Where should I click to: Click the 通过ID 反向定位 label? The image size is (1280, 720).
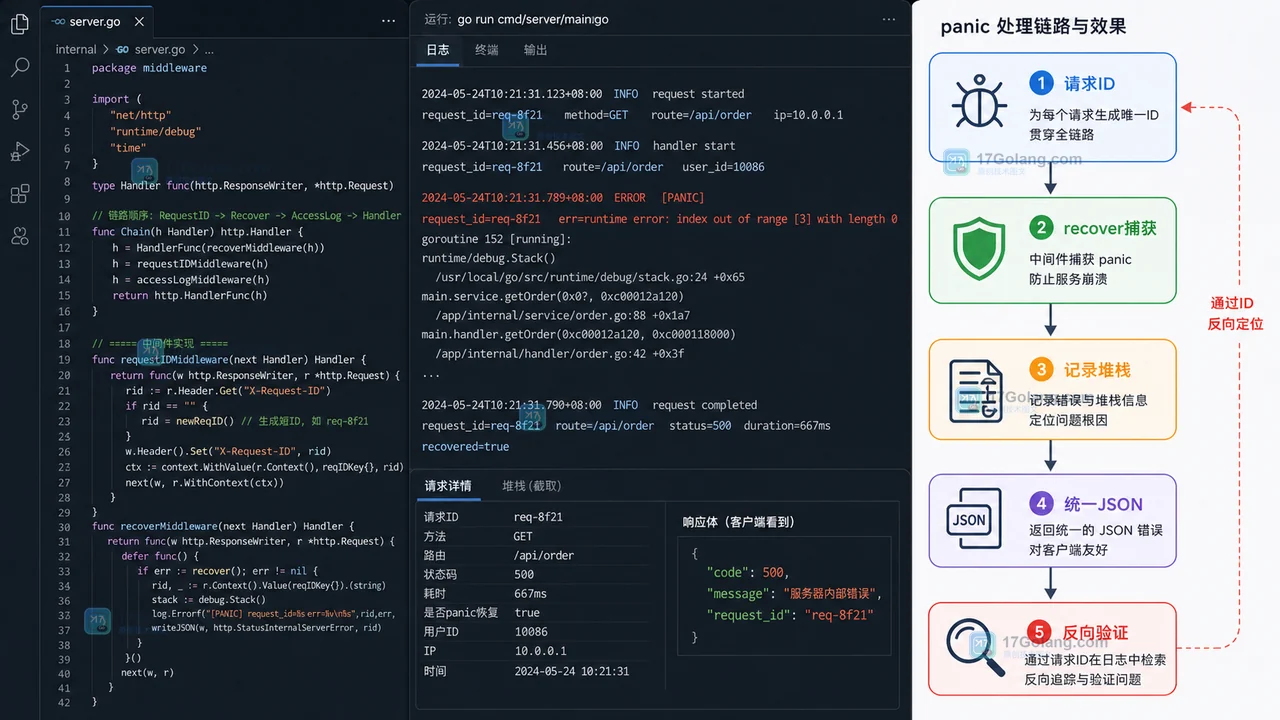coord(1236,314)
